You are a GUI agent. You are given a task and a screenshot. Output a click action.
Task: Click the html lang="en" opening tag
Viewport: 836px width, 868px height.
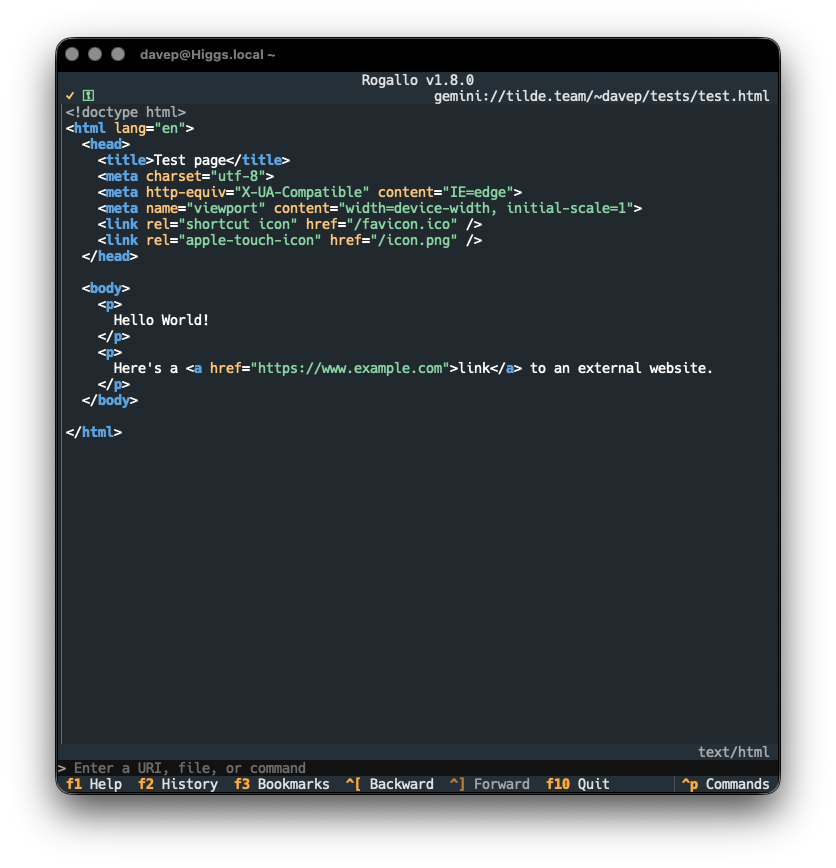tap(130, 128)
